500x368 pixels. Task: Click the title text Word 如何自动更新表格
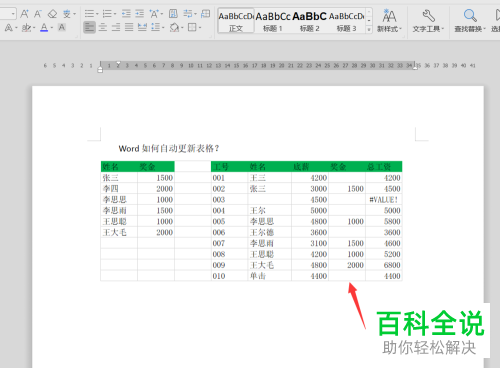pos(169,148)
